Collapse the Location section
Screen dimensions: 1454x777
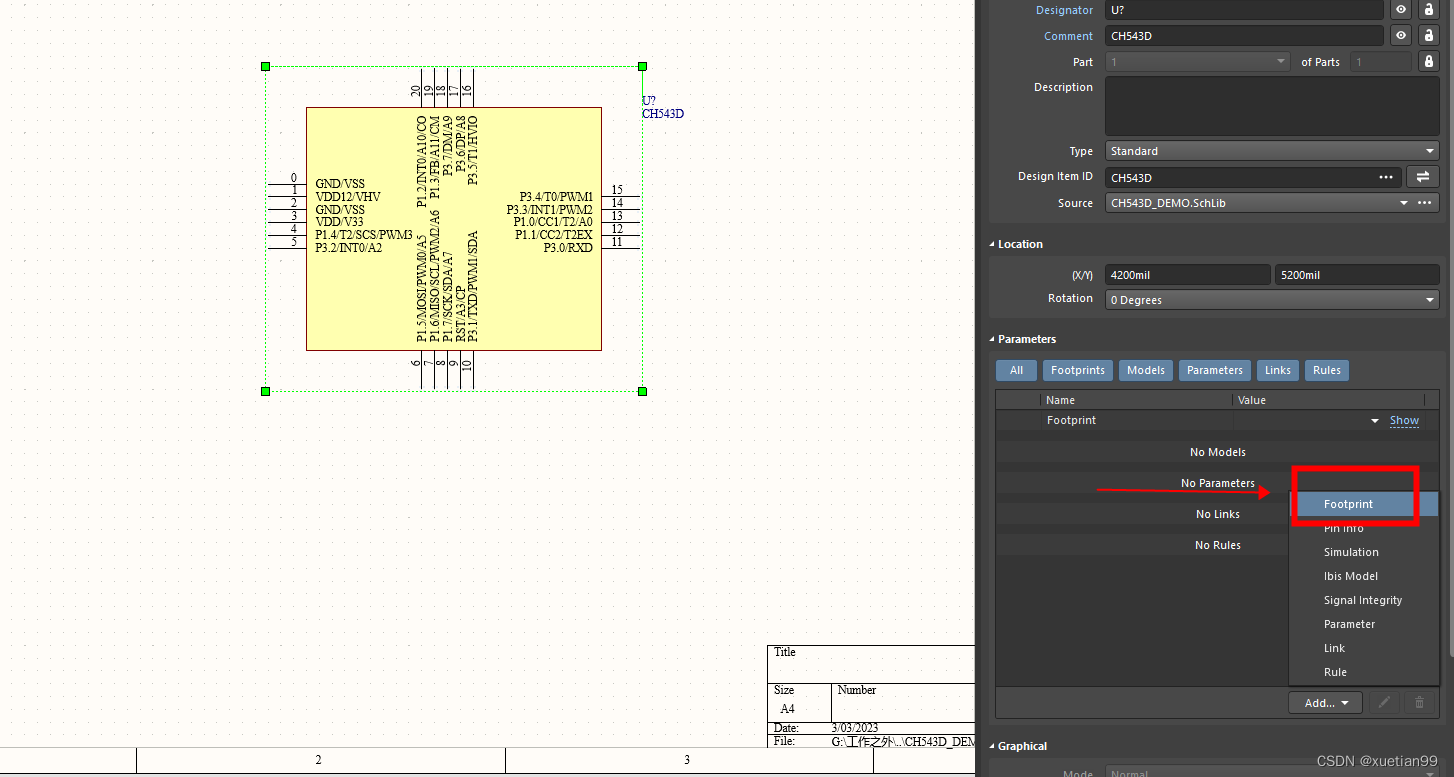coord(992,244)
